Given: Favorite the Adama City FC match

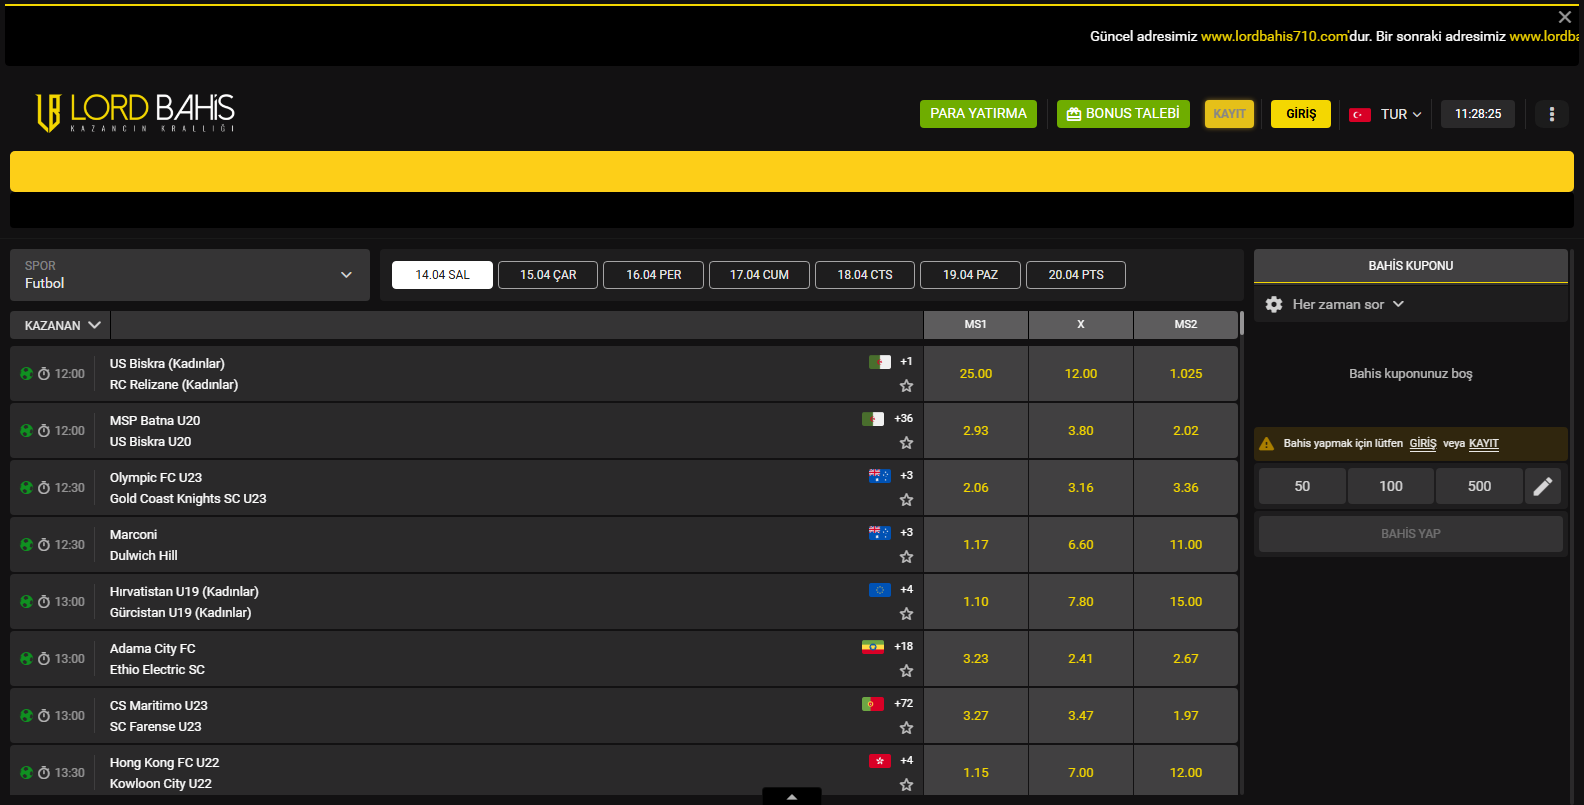Looking at the screenshot, I should (x=906, y=671).
